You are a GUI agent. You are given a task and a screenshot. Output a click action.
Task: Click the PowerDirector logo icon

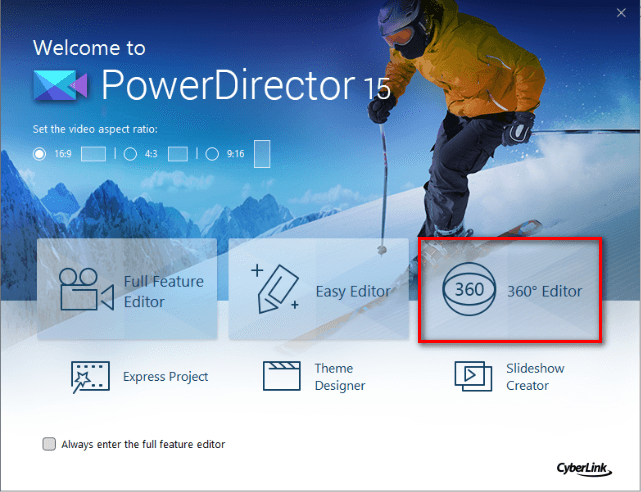(x=61, y=85)
